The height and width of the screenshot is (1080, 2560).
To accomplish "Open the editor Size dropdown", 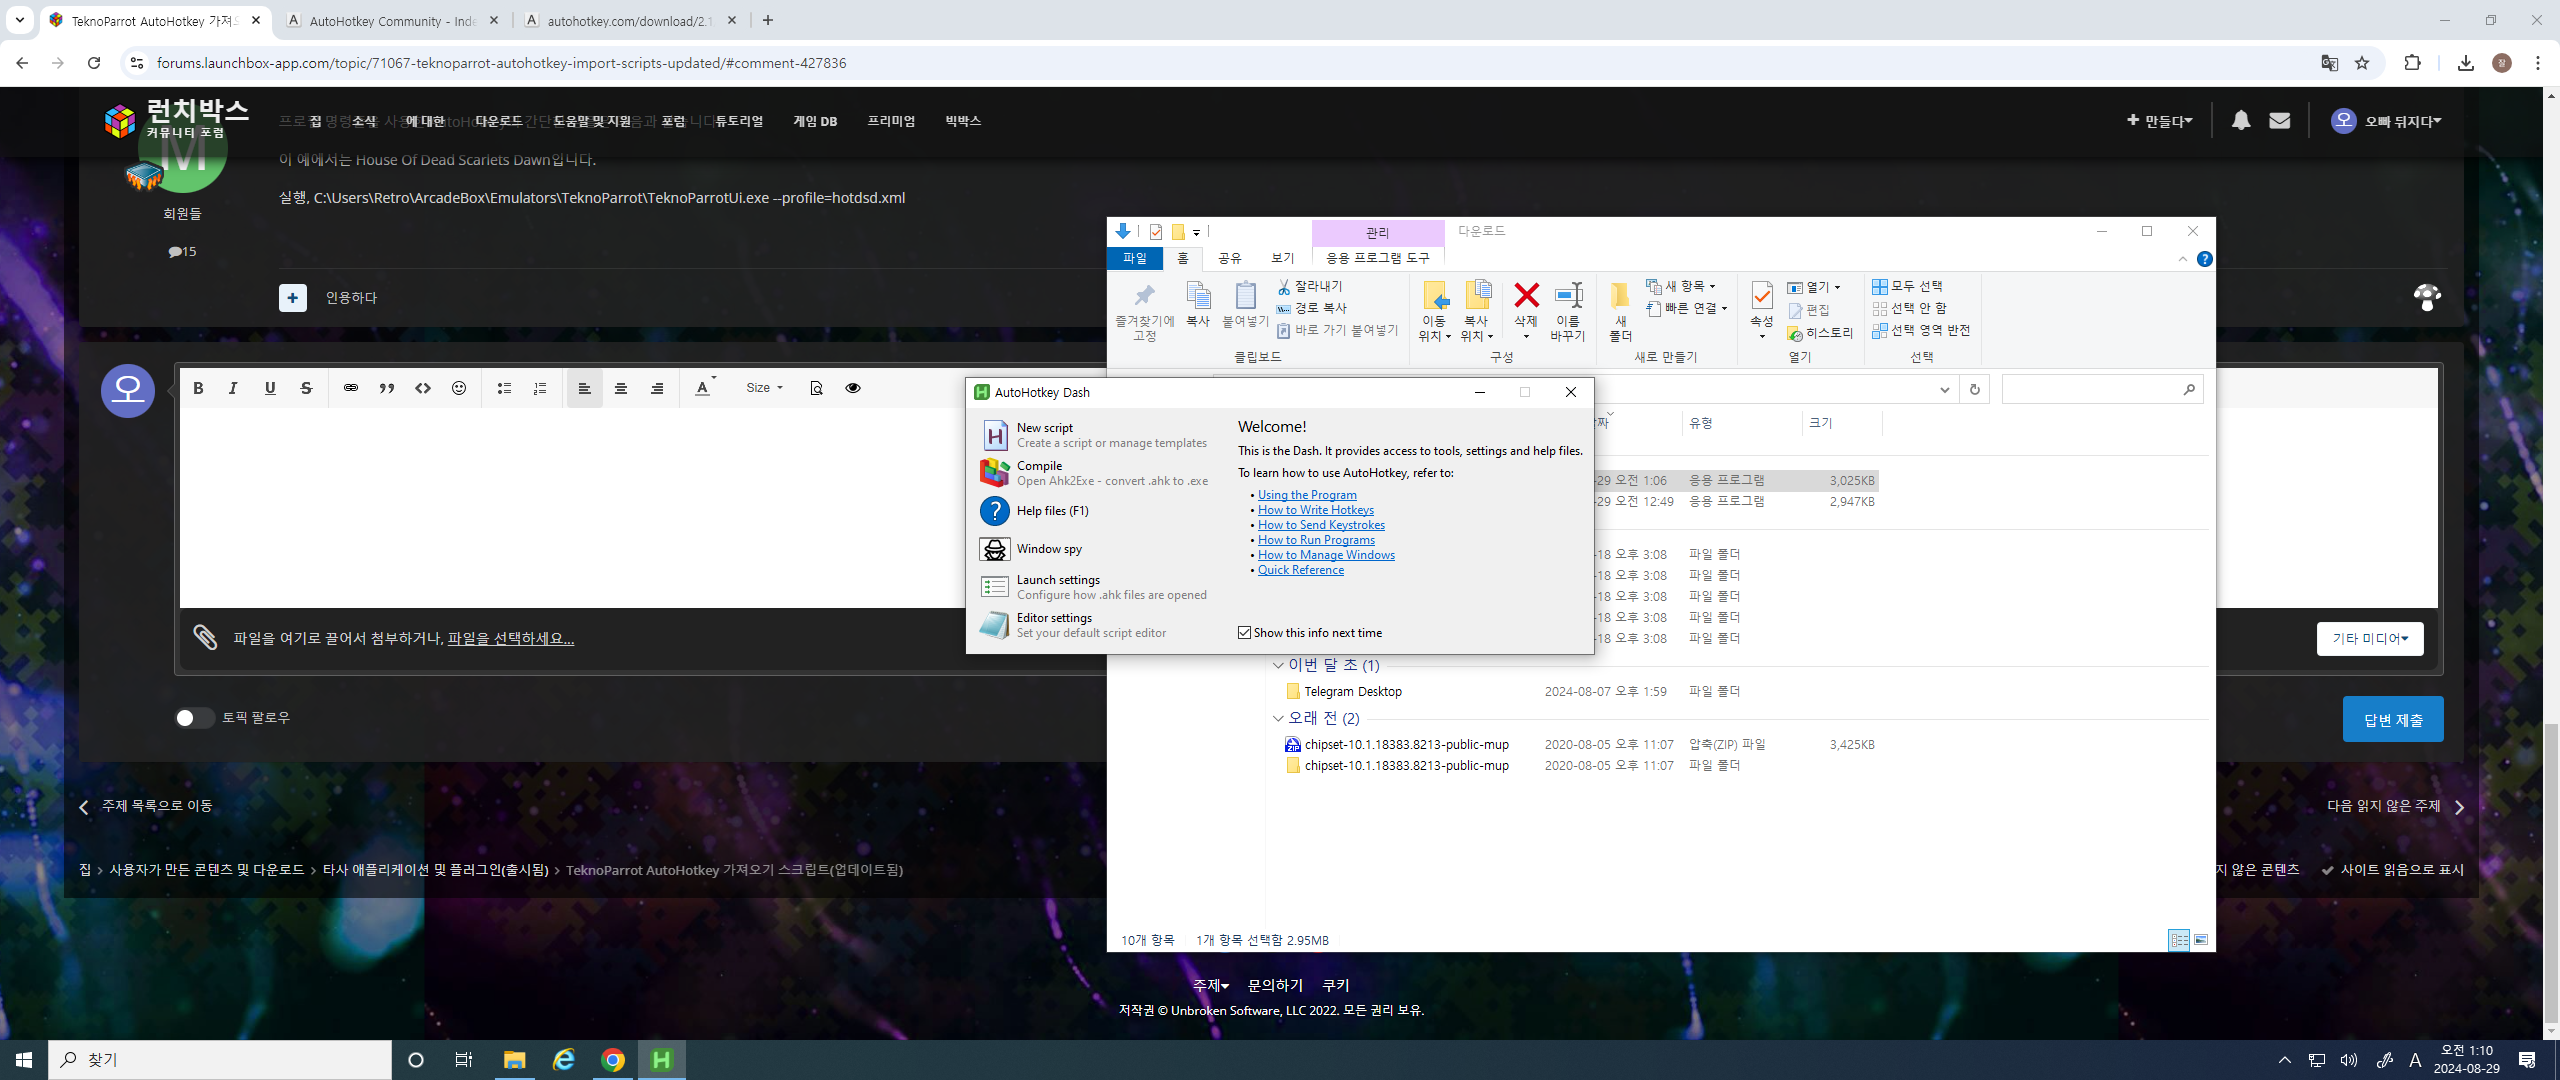I will [765, 388].
